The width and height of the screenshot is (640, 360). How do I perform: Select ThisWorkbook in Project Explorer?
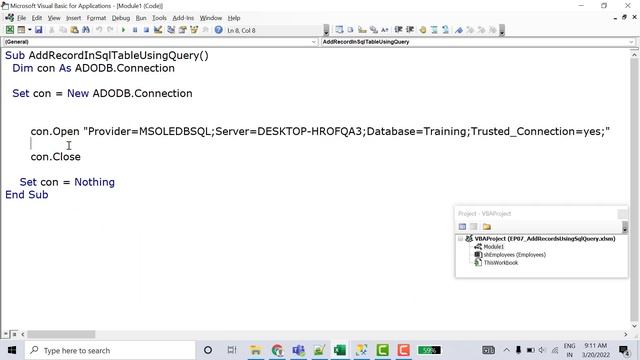coord(501,262)
